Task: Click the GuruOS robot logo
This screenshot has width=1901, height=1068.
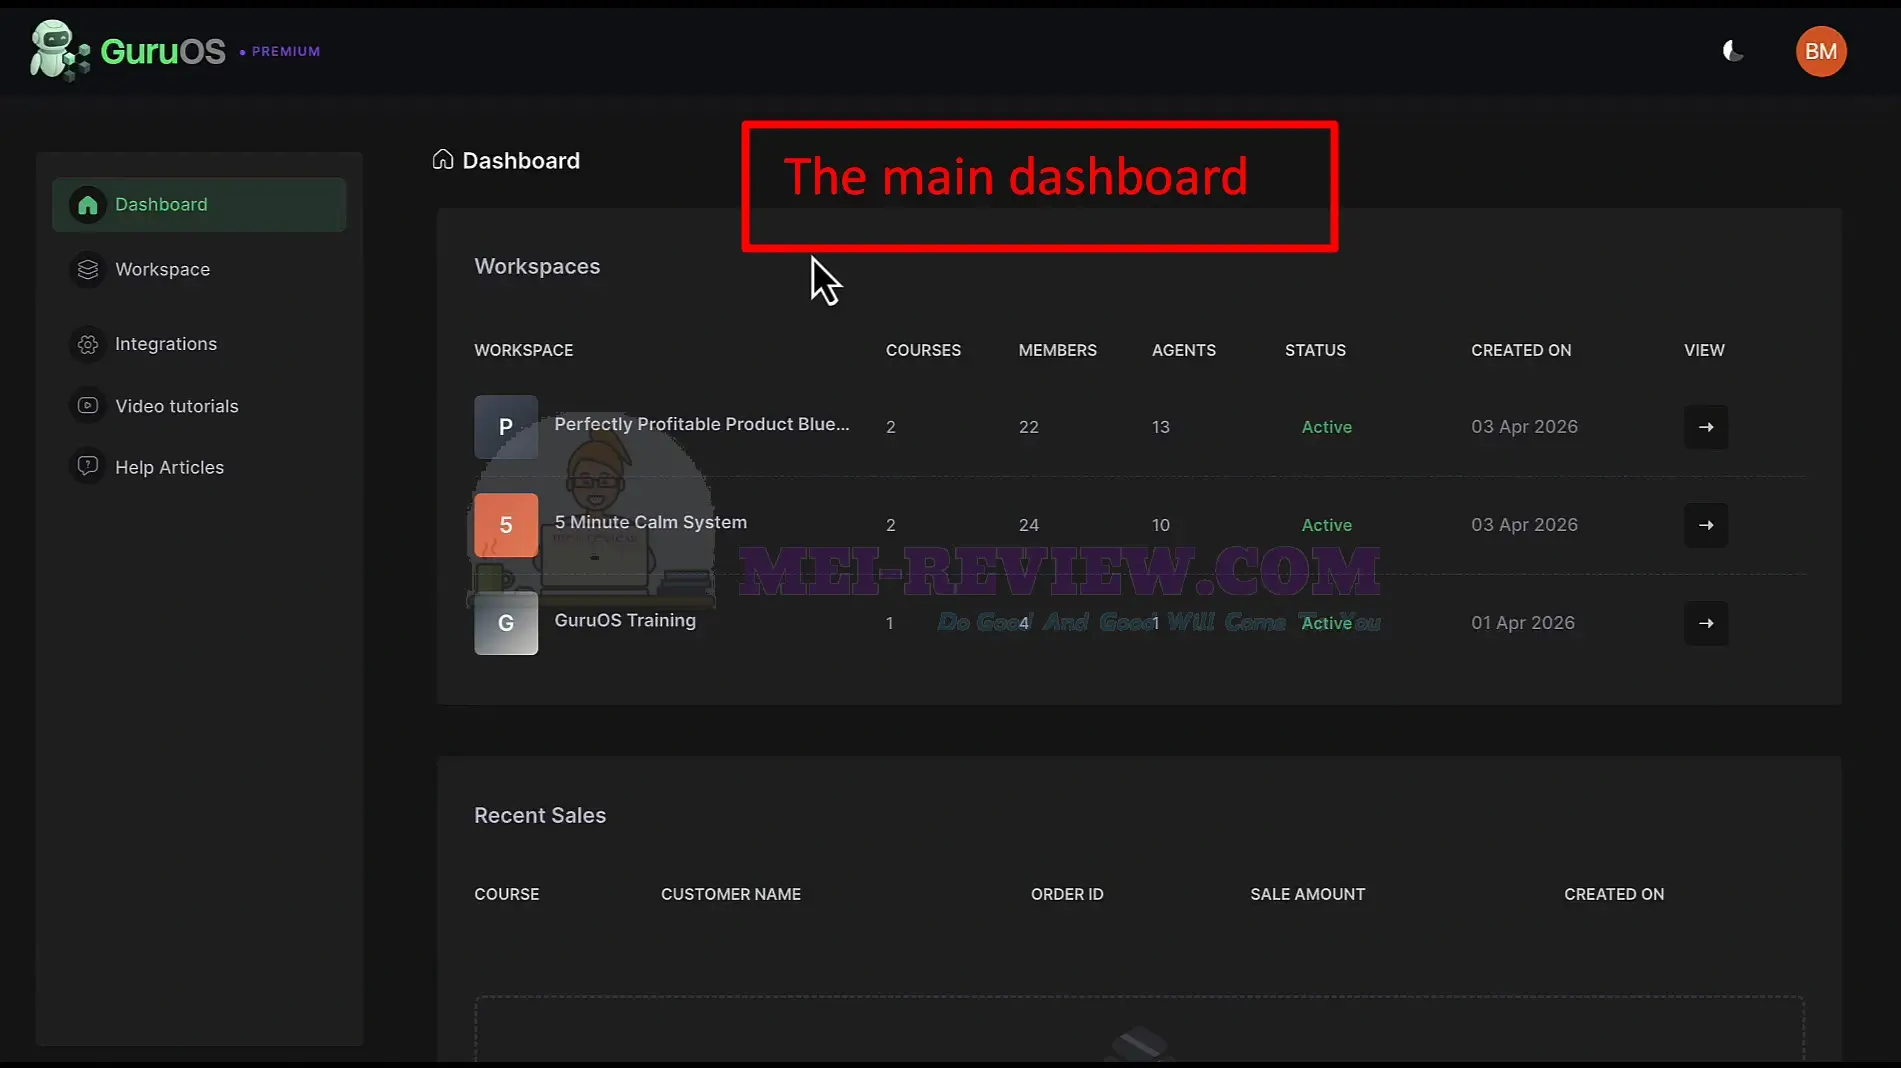Action: click(x=59, y=50)
